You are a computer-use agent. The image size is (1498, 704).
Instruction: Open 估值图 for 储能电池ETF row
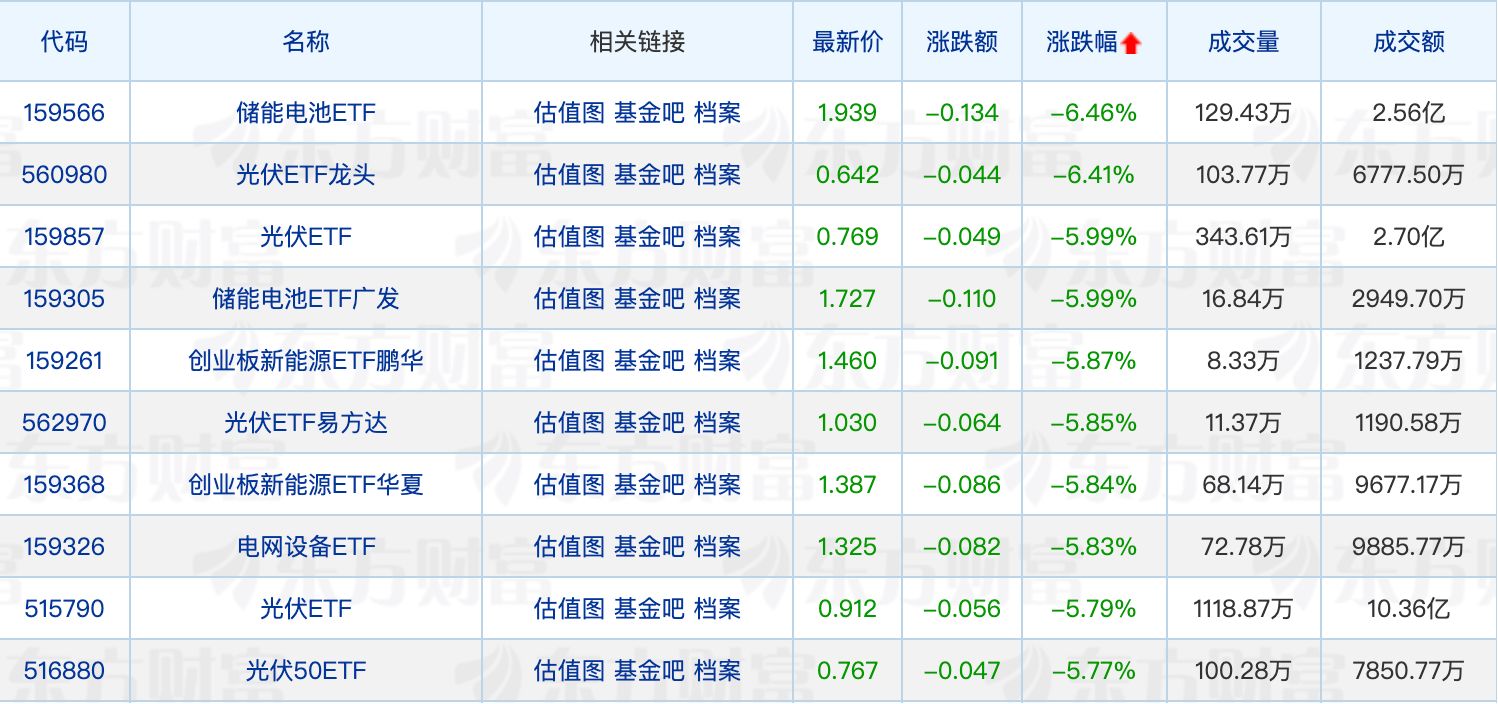pos(569,113)
